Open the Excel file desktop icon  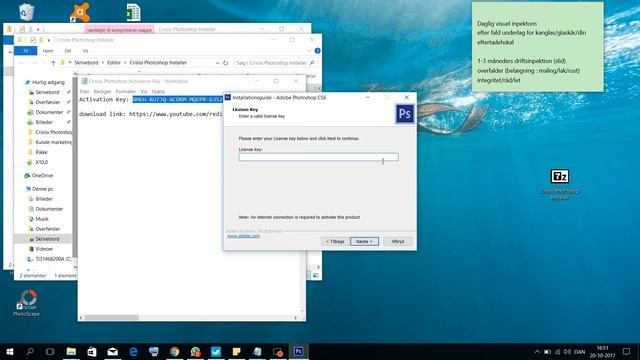pos(133,12)
